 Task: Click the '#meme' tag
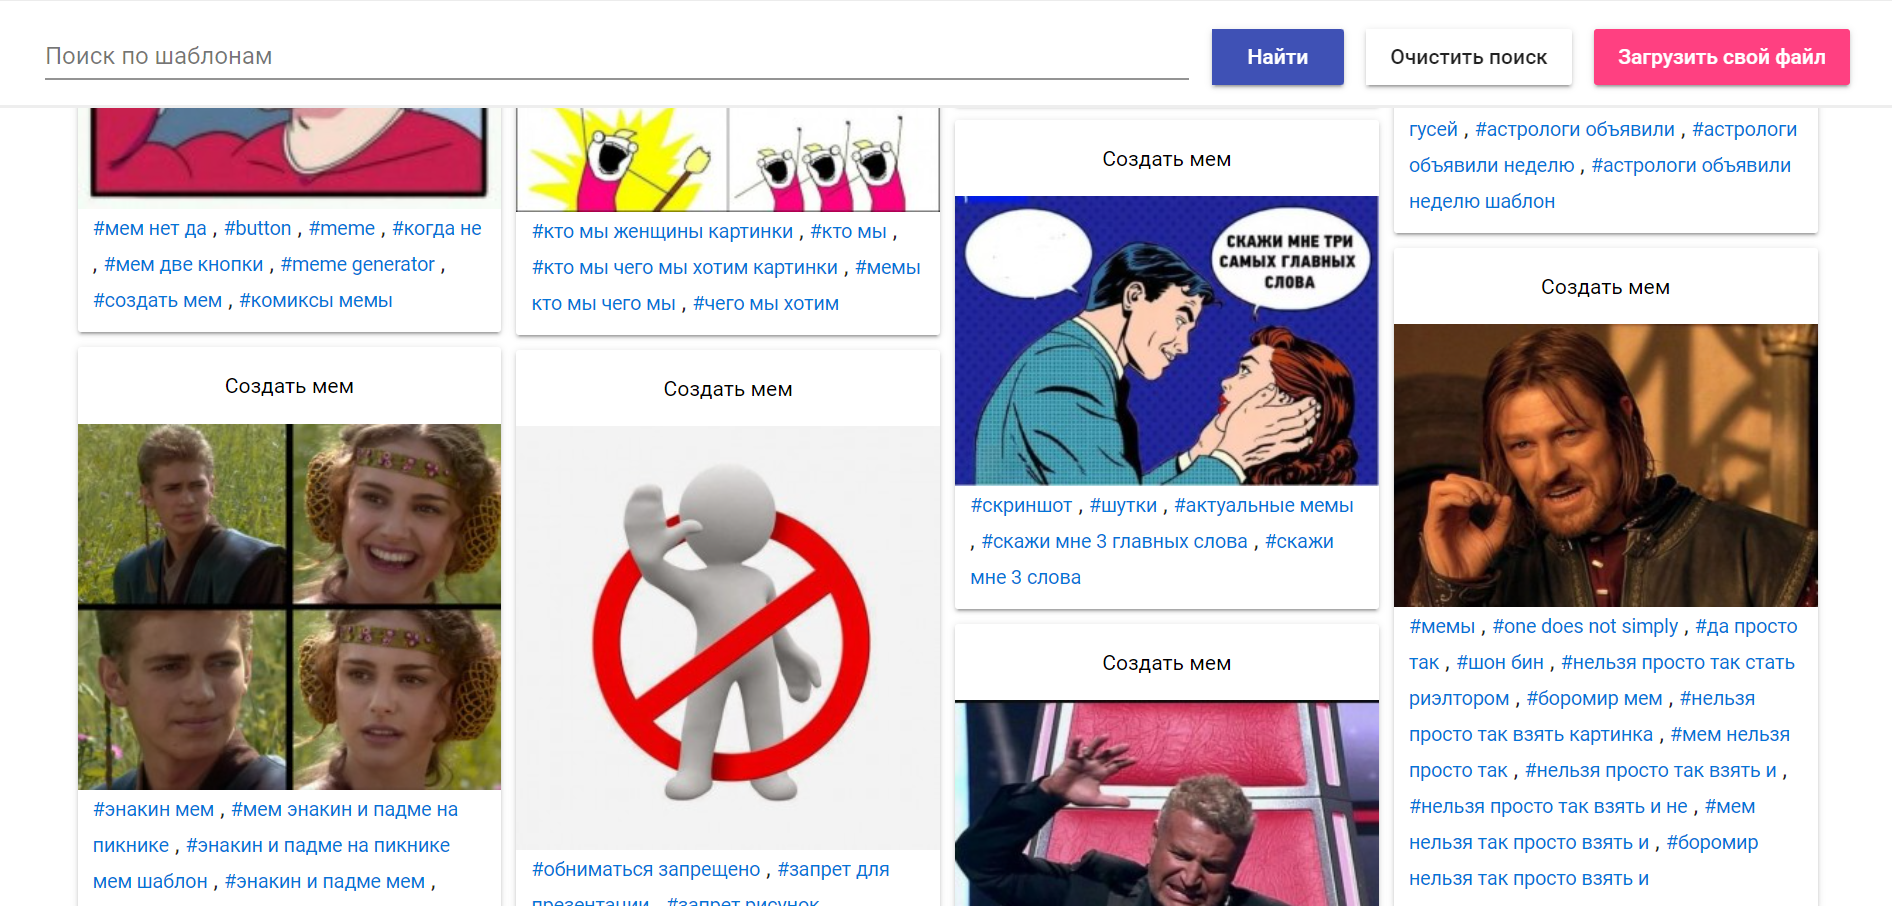[342, 228]
